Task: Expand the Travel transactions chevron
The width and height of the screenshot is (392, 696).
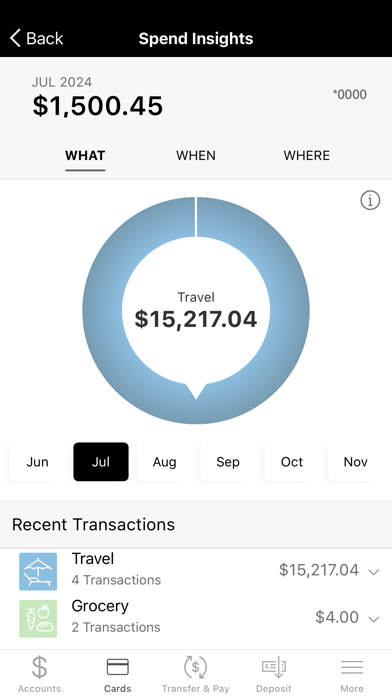Action: (x=374, y=572)
